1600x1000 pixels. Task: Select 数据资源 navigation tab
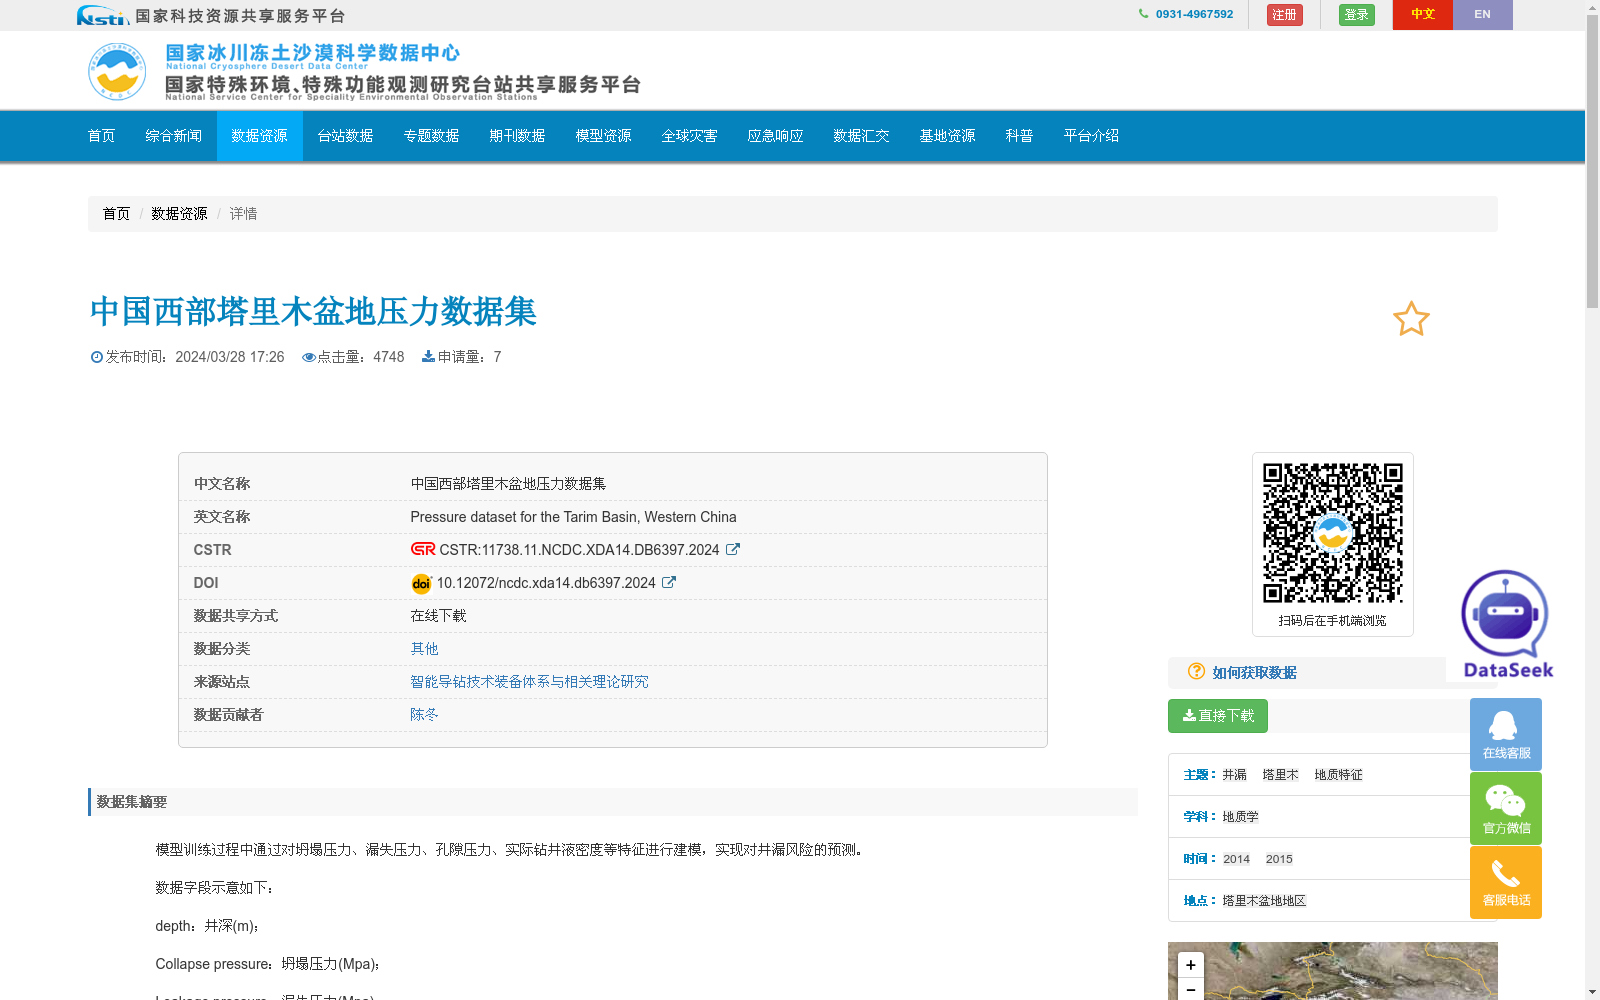pyautogui.click(x=259, y=136)
